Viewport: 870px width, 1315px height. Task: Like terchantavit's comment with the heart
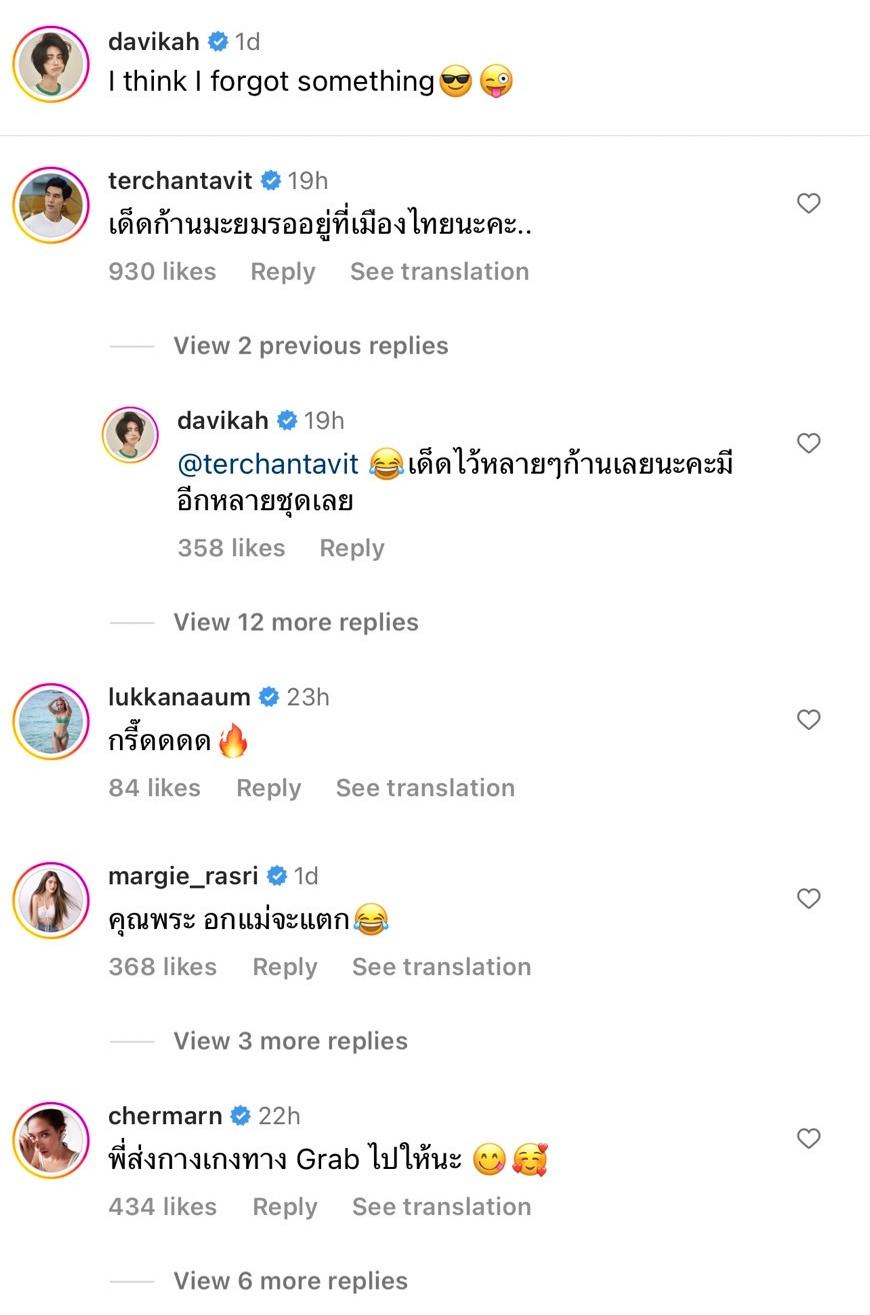[x=808, y=204]
